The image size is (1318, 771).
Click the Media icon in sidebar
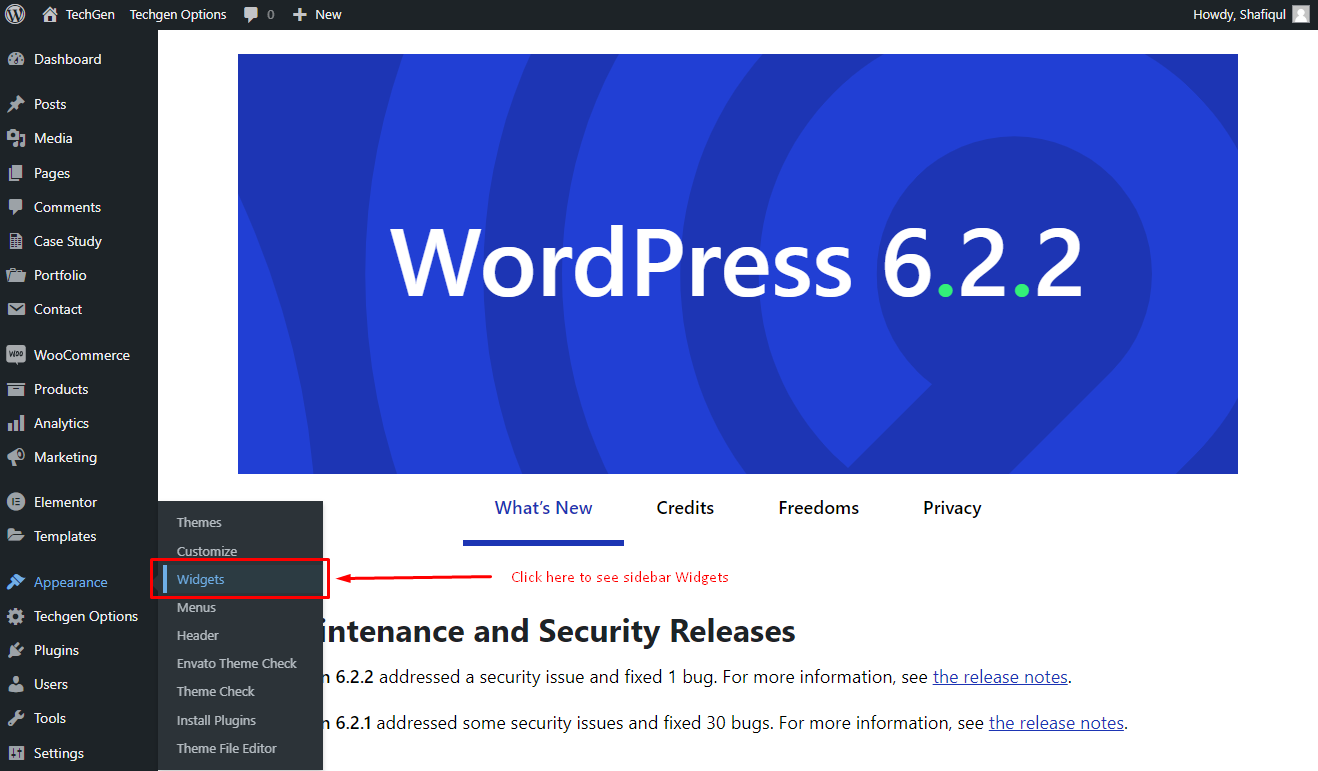point(15,138)
